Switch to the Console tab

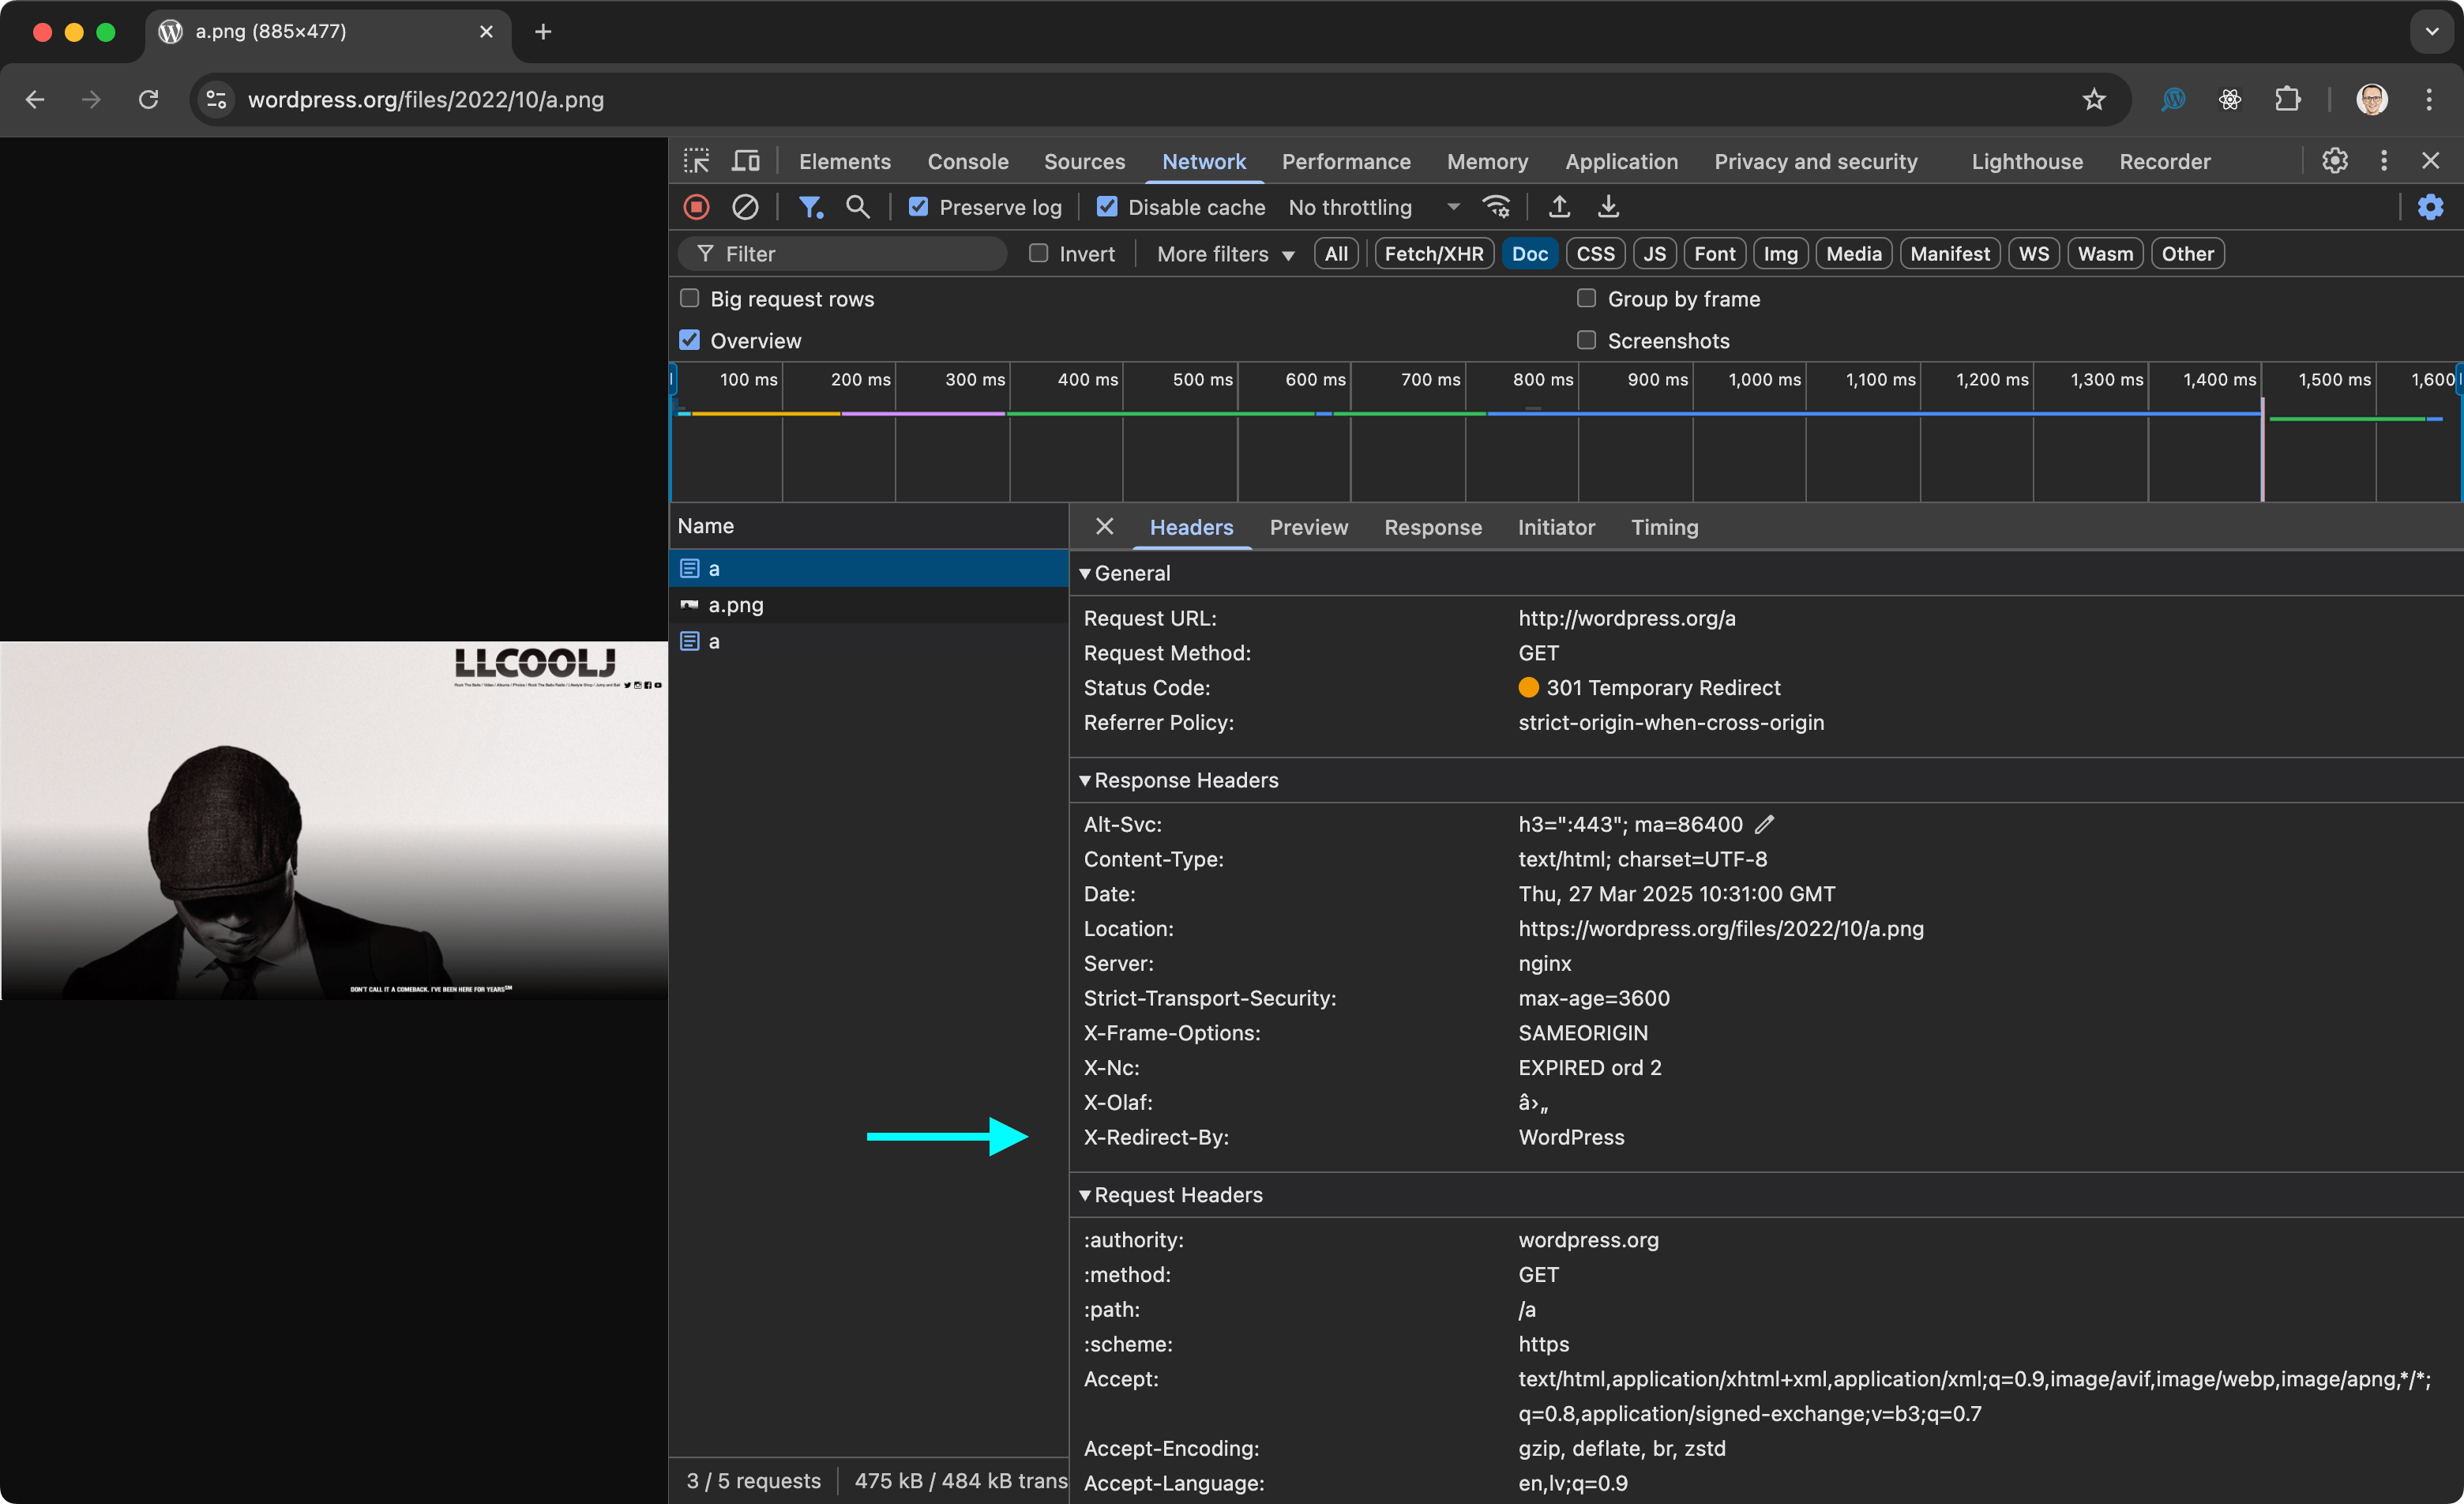tap(968, 161)
